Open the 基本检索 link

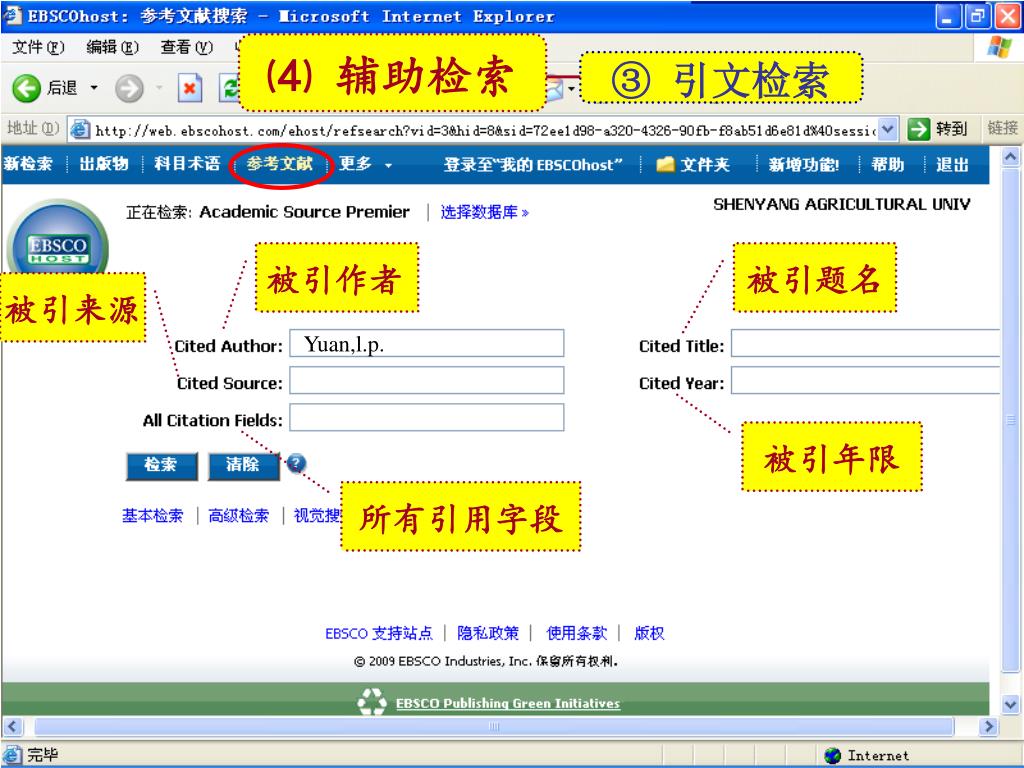[153, 516]
